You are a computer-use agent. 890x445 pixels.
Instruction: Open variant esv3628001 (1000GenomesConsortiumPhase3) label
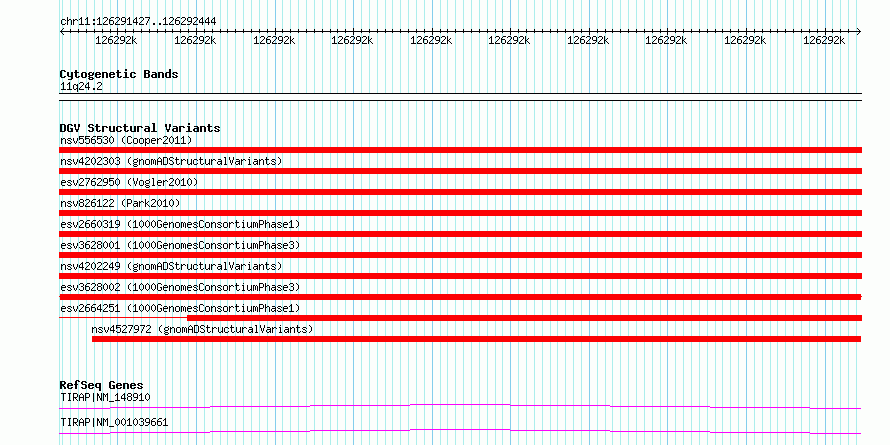coord(179,245)
